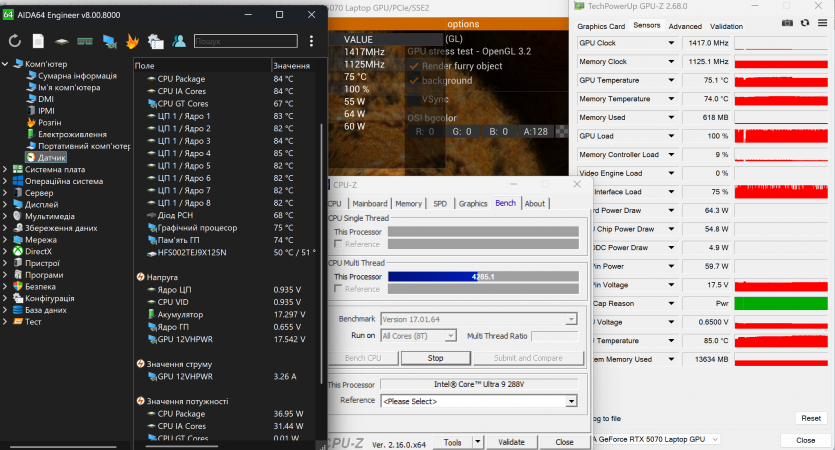This screenshot has height=450, width=835.
Task: Toggle the 'Render furry object' checkbox
Action: [x=413, y=66]
